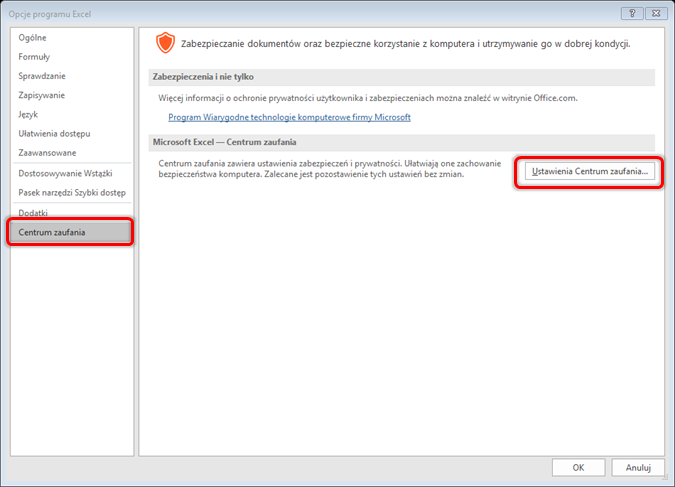Click Microsoft Excel — Centrum zaufania heading

click(x=224, y=142)
